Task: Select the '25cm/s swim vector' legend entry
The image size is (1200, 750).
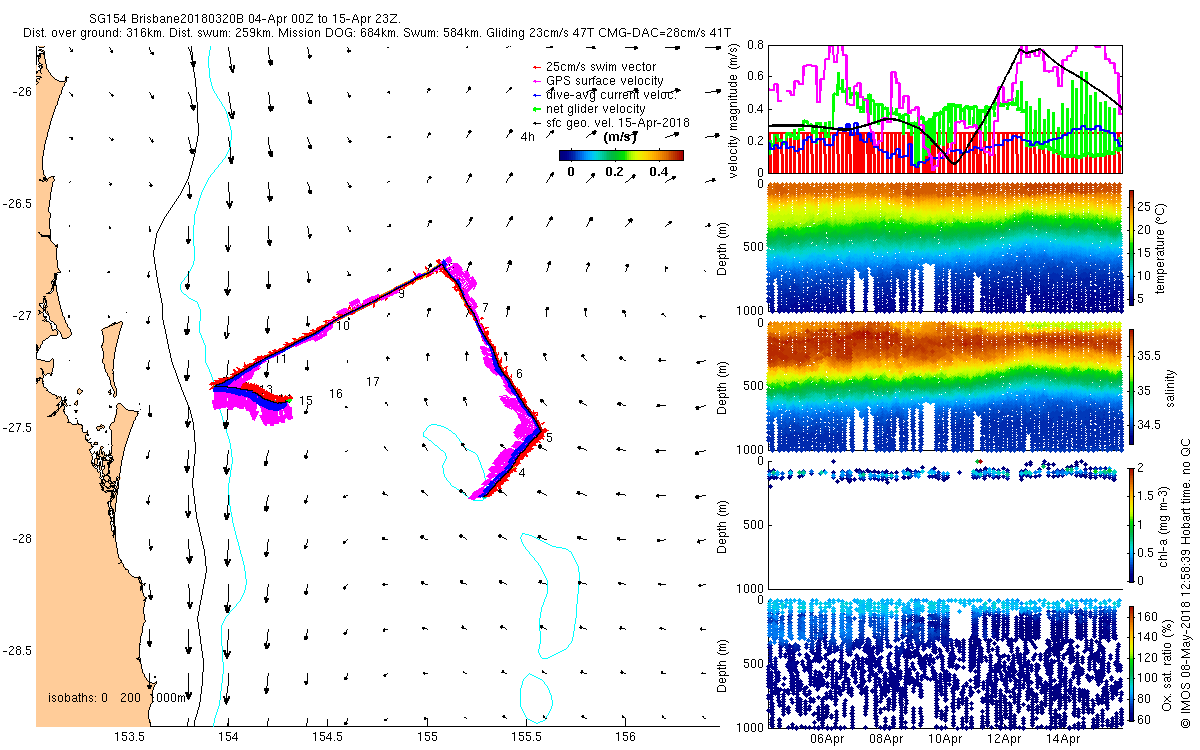Action: [x=592, y=67]
